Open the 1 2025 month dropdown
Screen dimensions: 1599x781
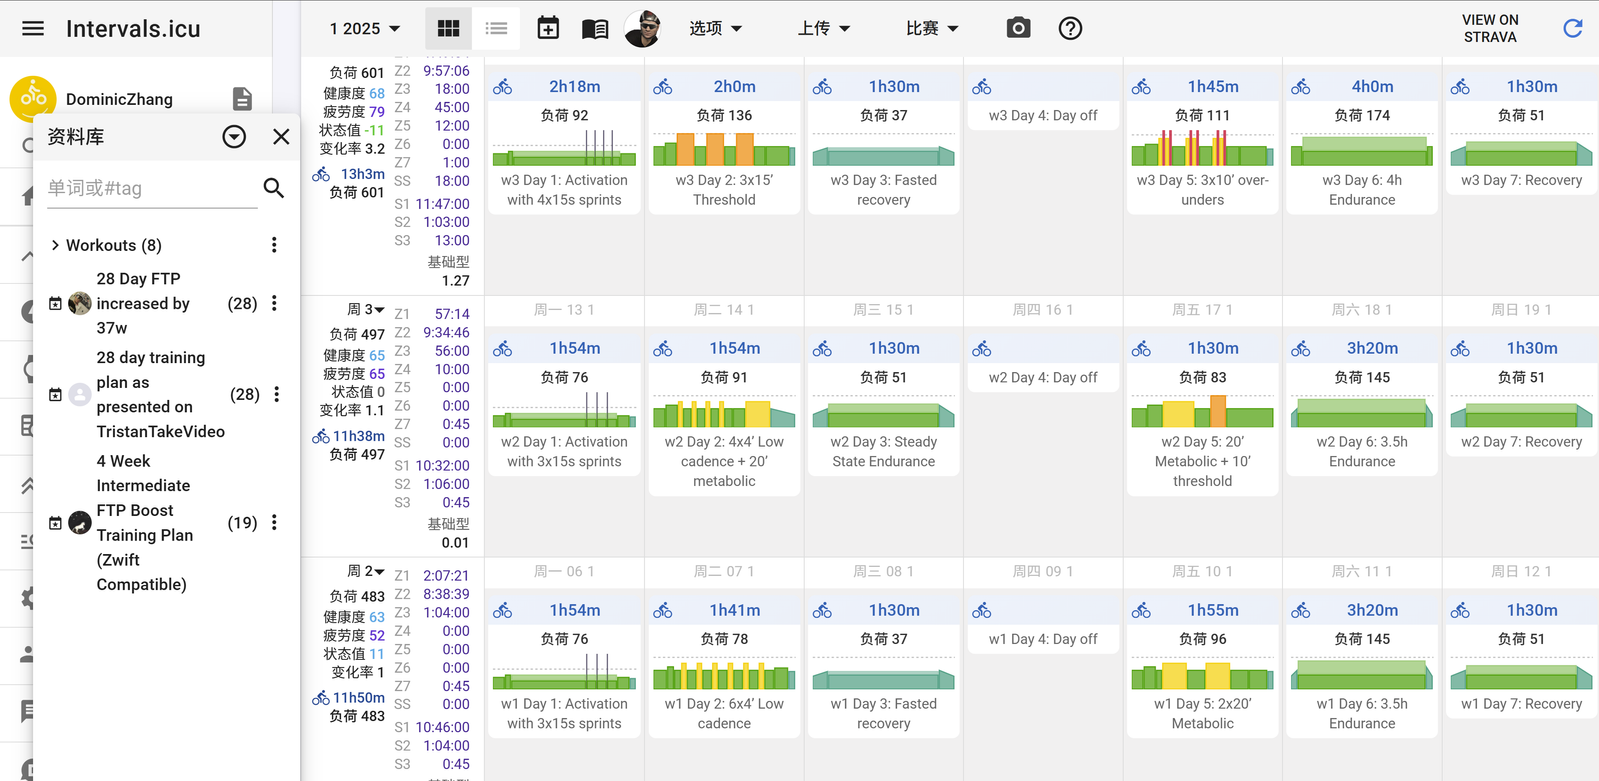(365, 29)
